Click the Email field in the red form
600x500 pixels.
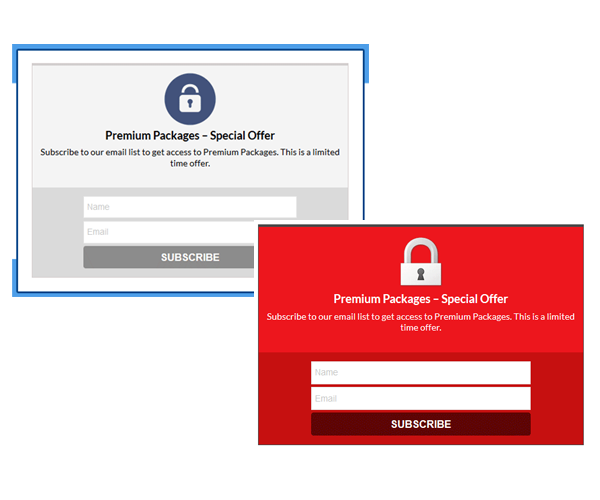pyautogui.click(x=421, y=398)
